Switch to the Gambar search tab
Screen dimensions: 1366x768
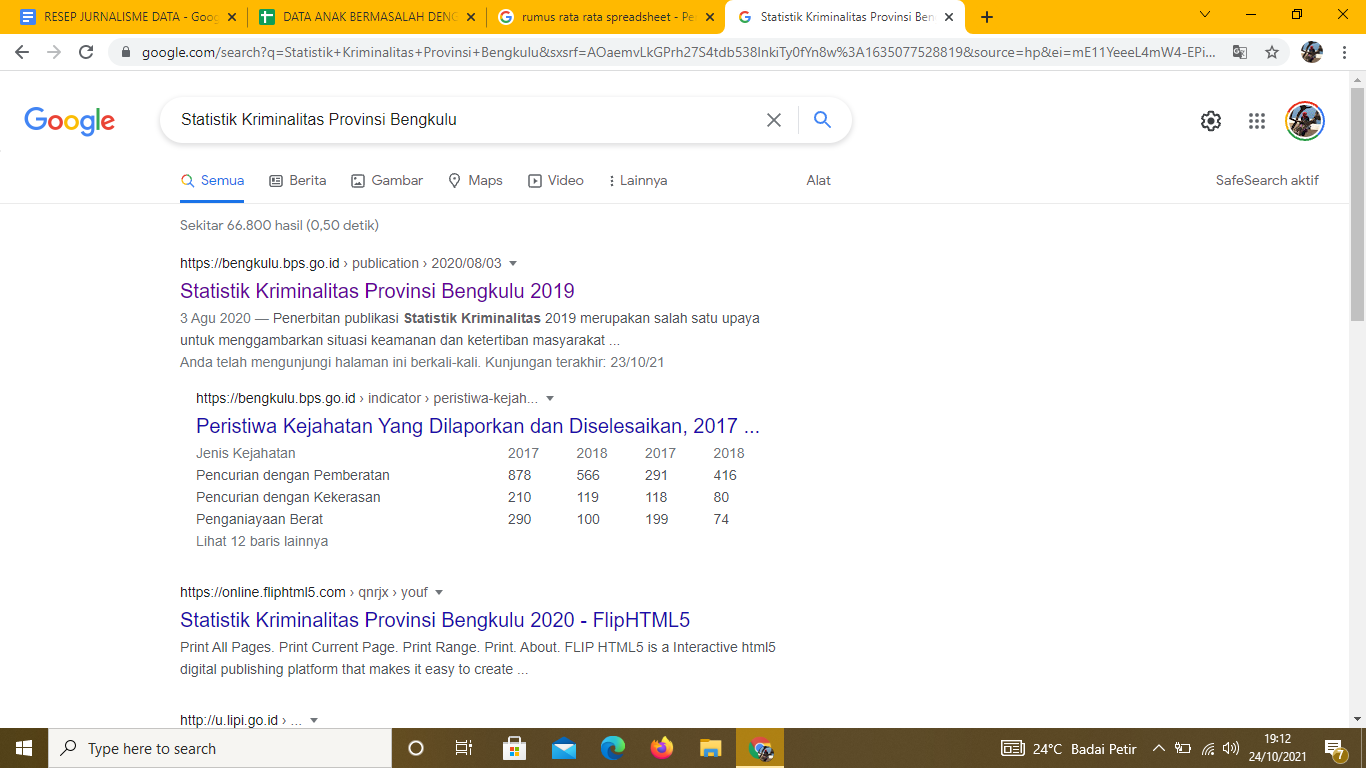(x=387, y=181)
